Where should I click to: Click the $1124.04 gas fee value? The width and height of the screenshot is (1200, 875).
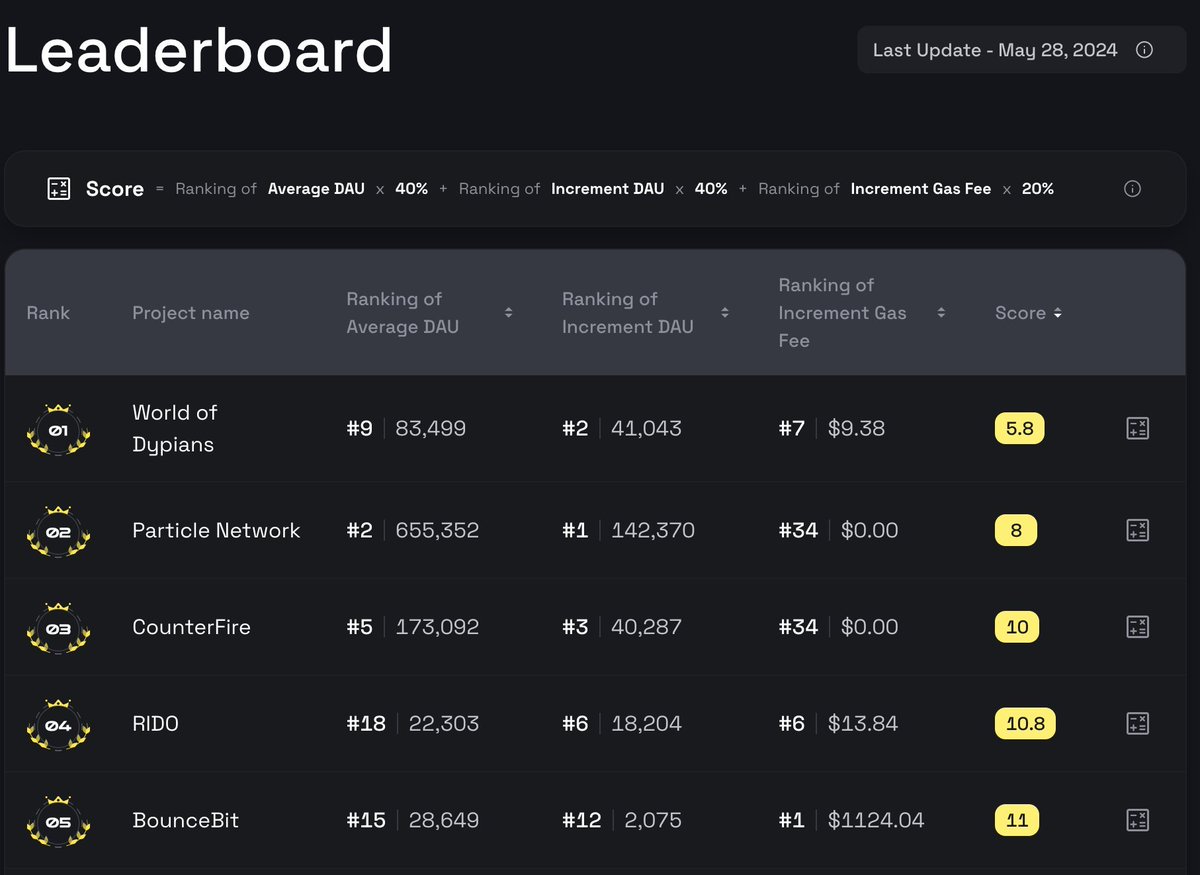pos(876,820)
